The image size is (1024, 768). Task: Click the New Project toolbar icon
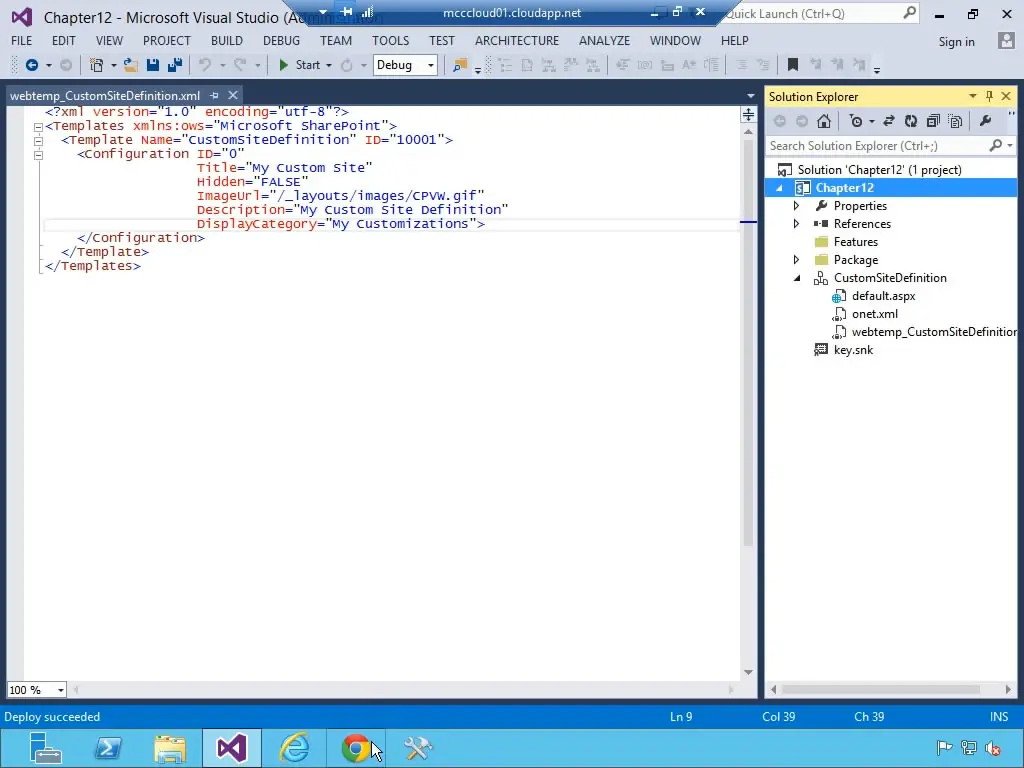click(x=97, y=65)
